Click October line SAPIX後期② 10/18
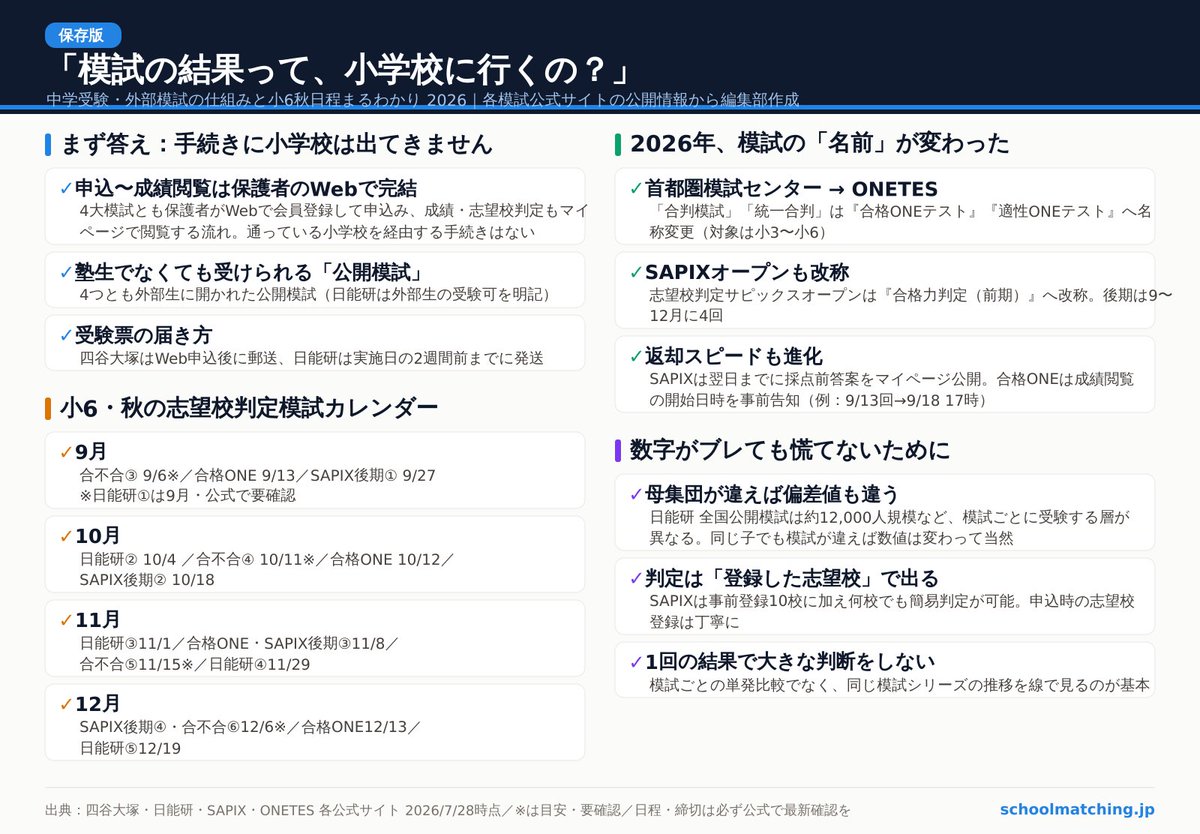The image size is (1200, 834). point(146,579)
